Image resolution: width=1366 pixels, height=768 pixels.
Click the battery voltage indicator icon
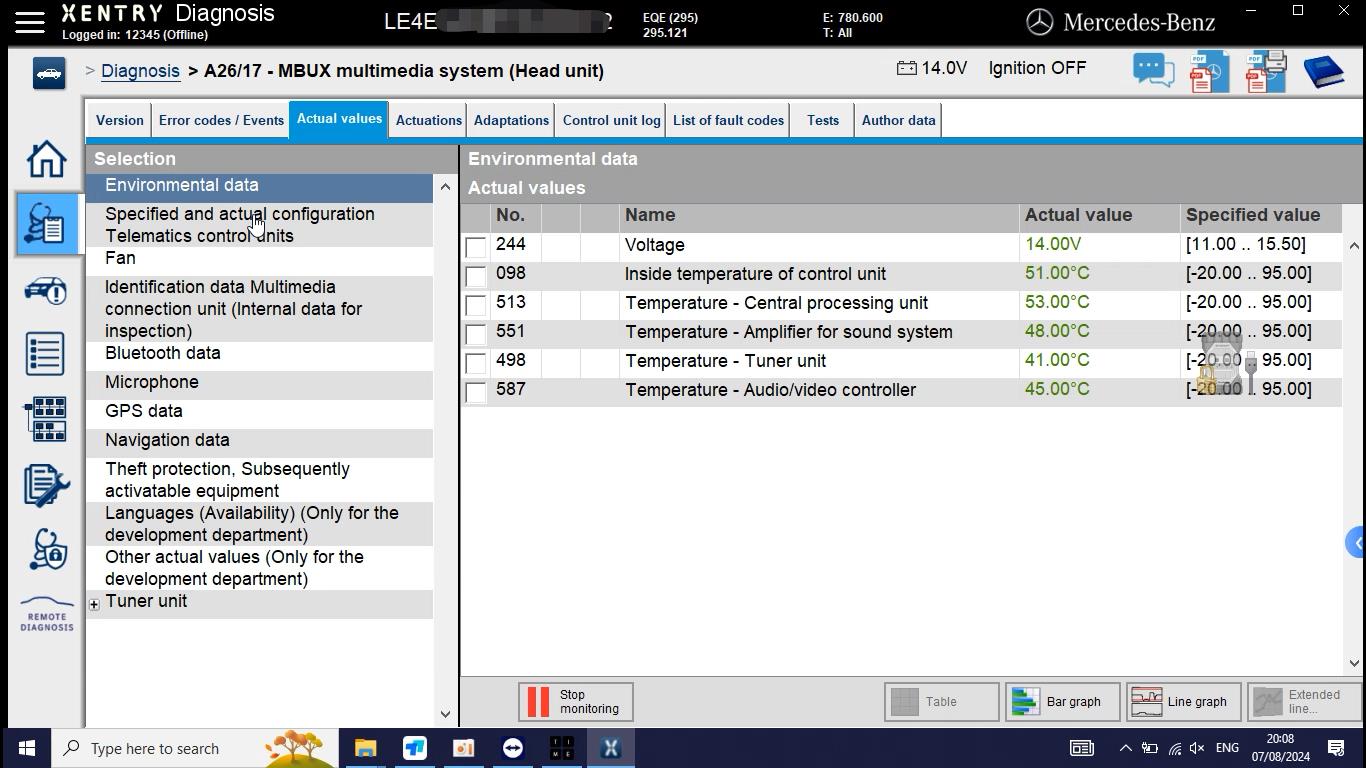pos(906,68)
